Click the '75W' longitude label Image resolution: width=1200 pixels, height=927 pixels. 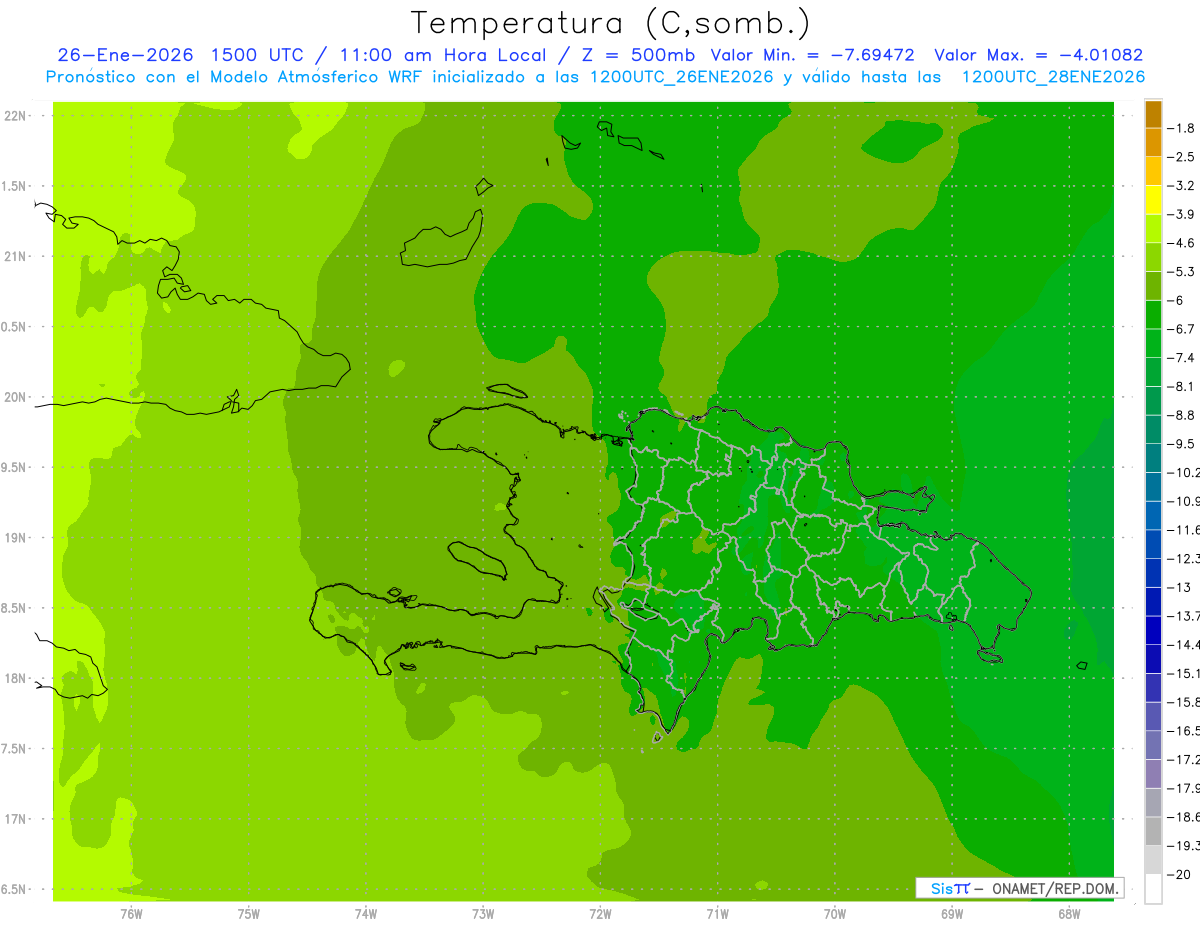249,913
